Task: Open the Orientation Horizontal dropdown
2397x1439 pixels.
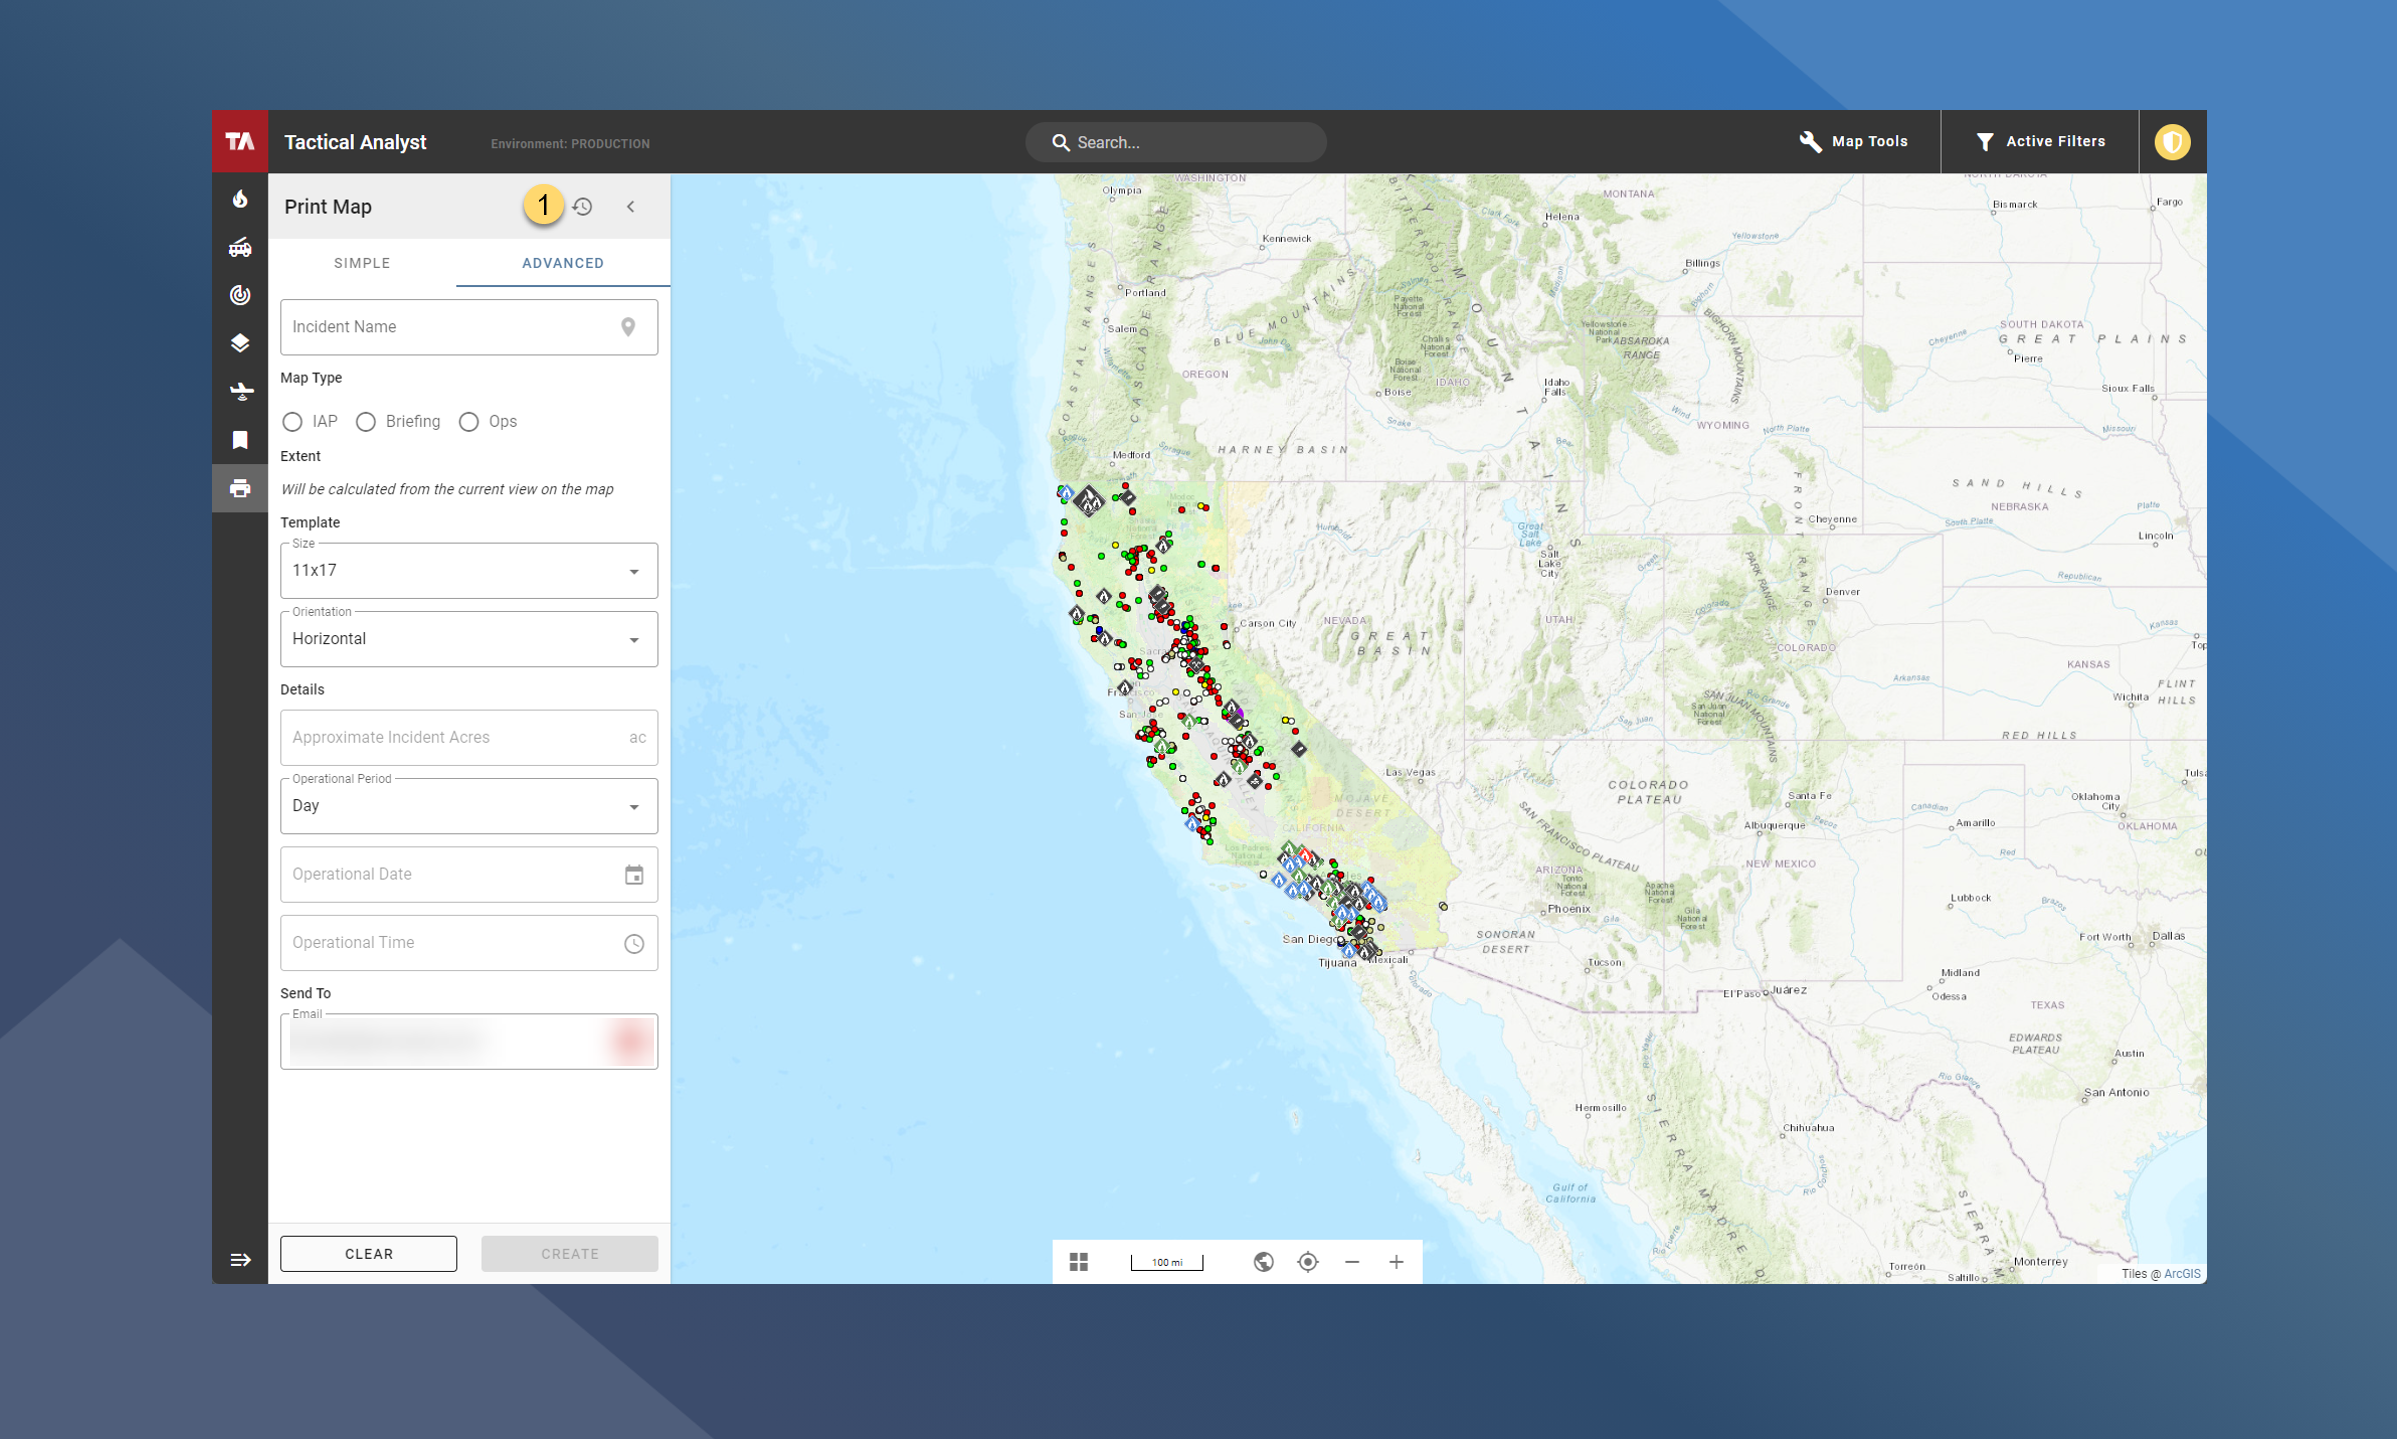Action: 469,639
